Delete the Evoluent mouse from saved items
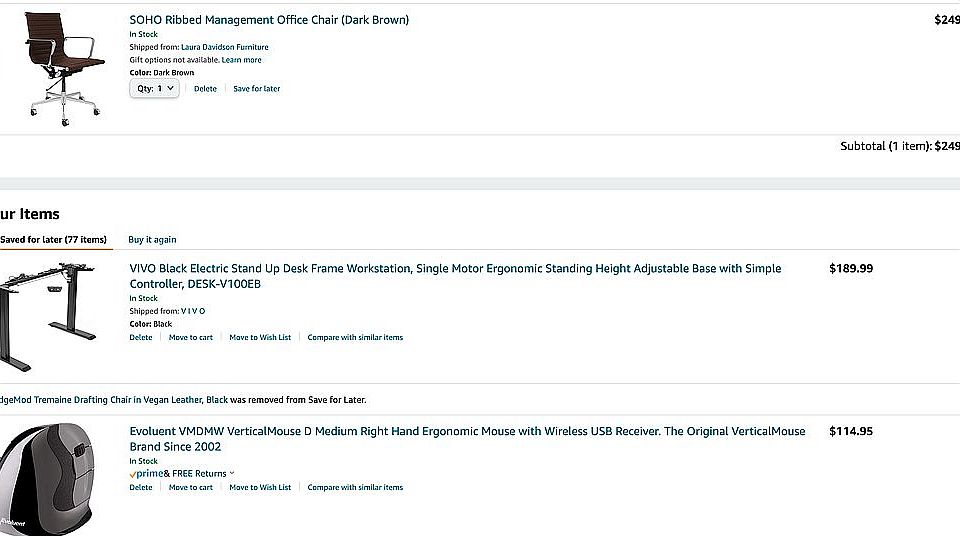This screenshot has width=960, height=536. pos(141,488)
